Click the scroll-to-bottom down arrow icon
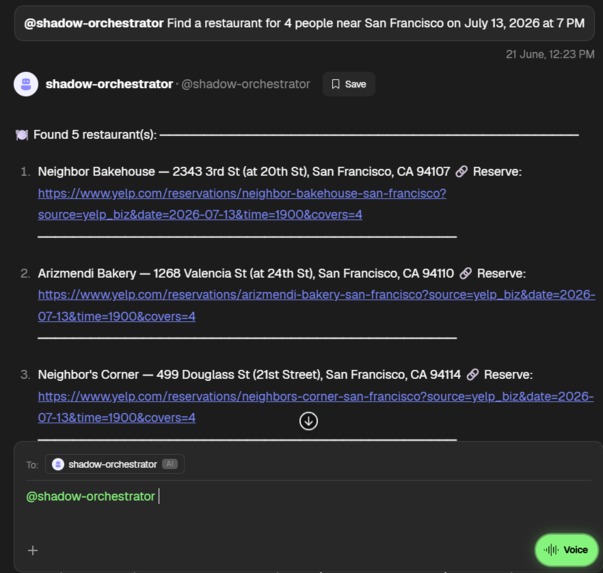Image resolution: width=603 pixels, height=573 pixels. pos(308,421)
